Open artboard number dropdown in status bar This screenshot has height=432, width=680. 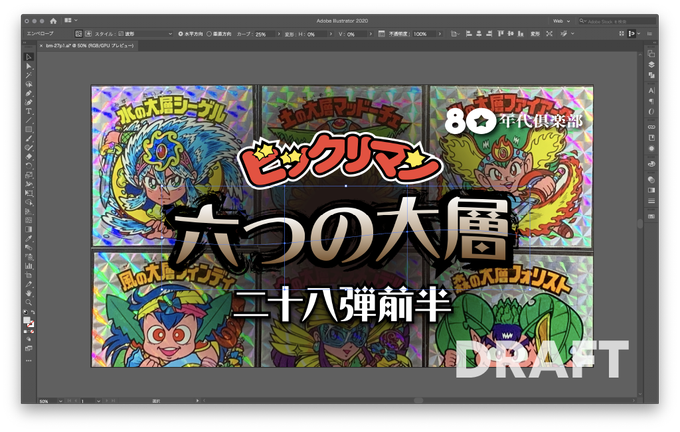[x=98, y=401]
